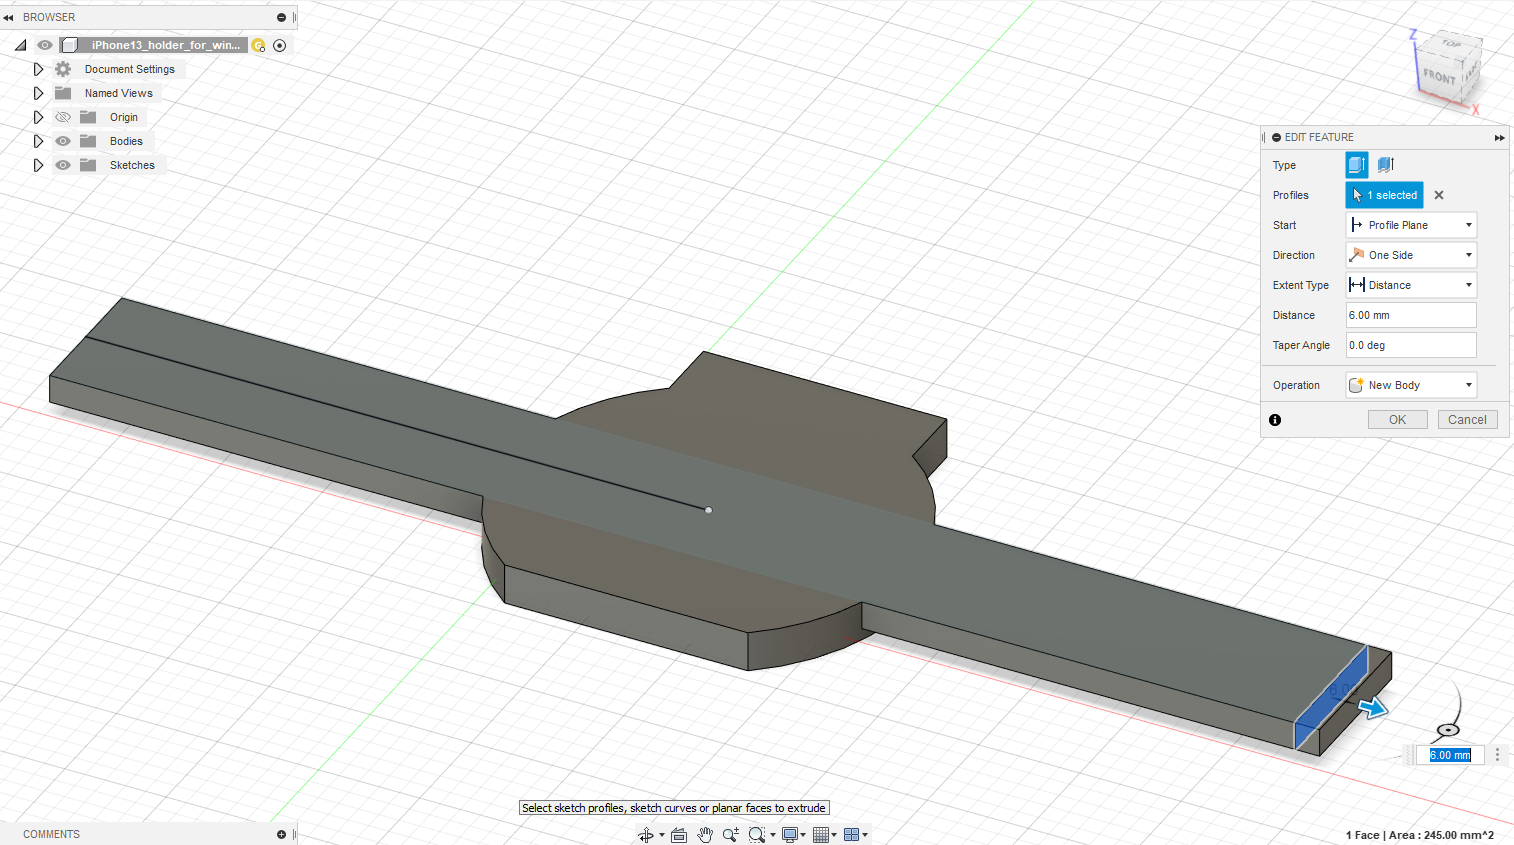Screen dimensions: 1514x845
Task: Select the iPhone13_holder component cube icon
Action: (x=69, y=45)
